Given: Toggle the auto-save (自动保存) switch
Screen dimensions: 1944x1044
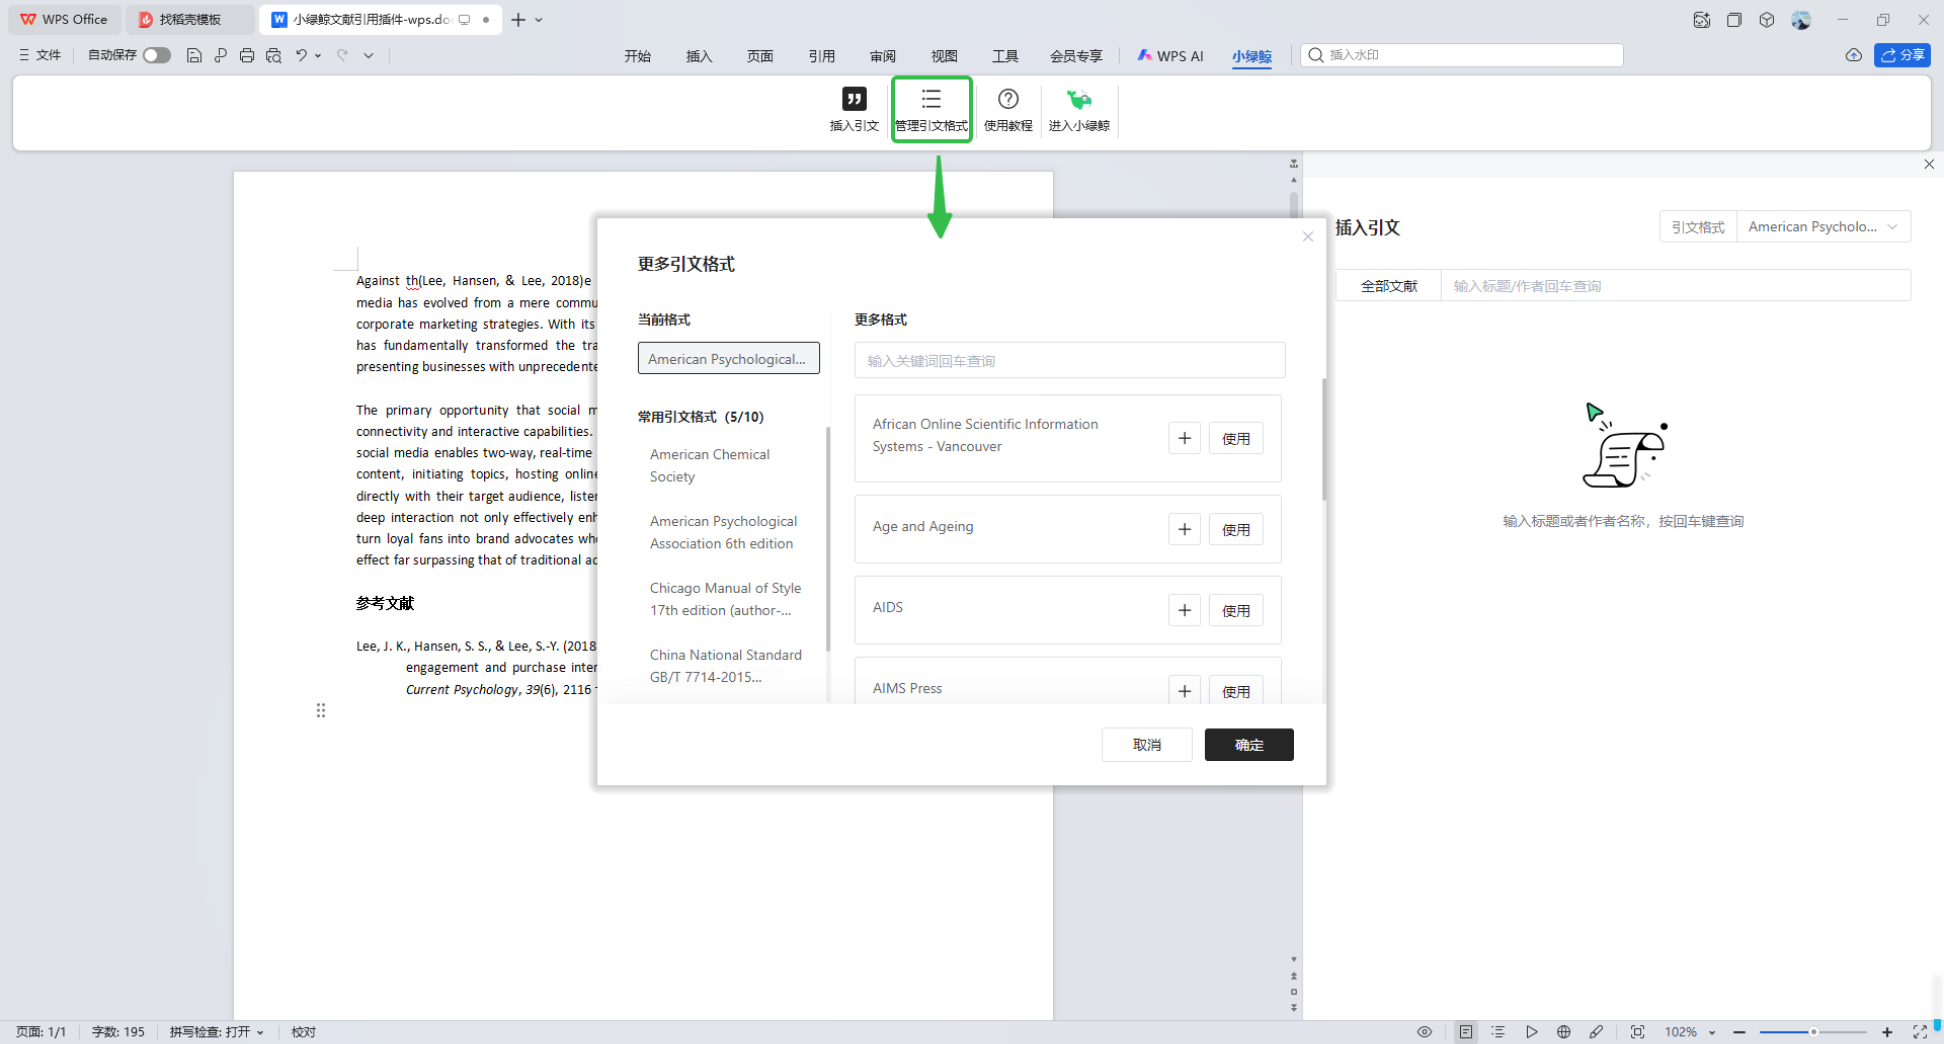Looking at the screenshot, I should pyautogui.click(x=156, y=56).
